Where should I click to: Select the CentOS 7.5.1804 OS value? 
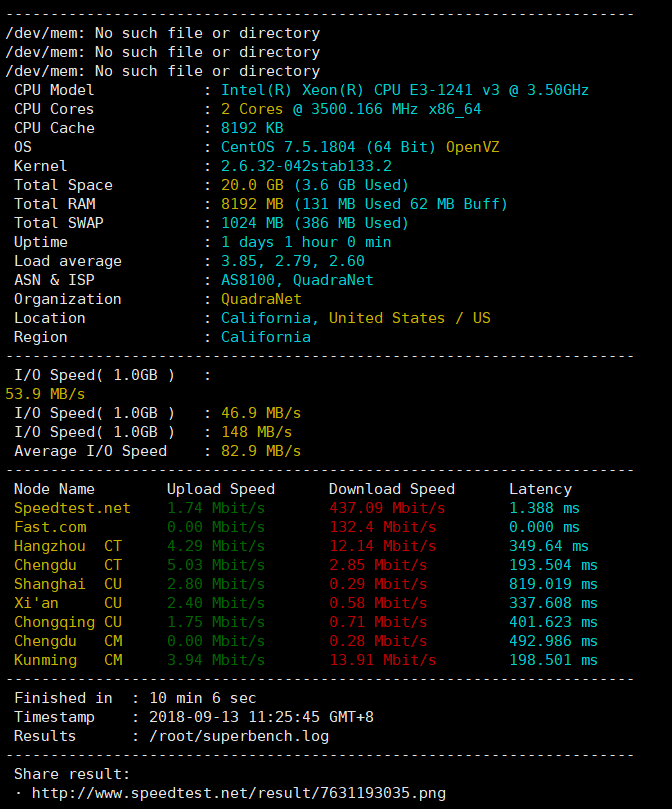328,147
